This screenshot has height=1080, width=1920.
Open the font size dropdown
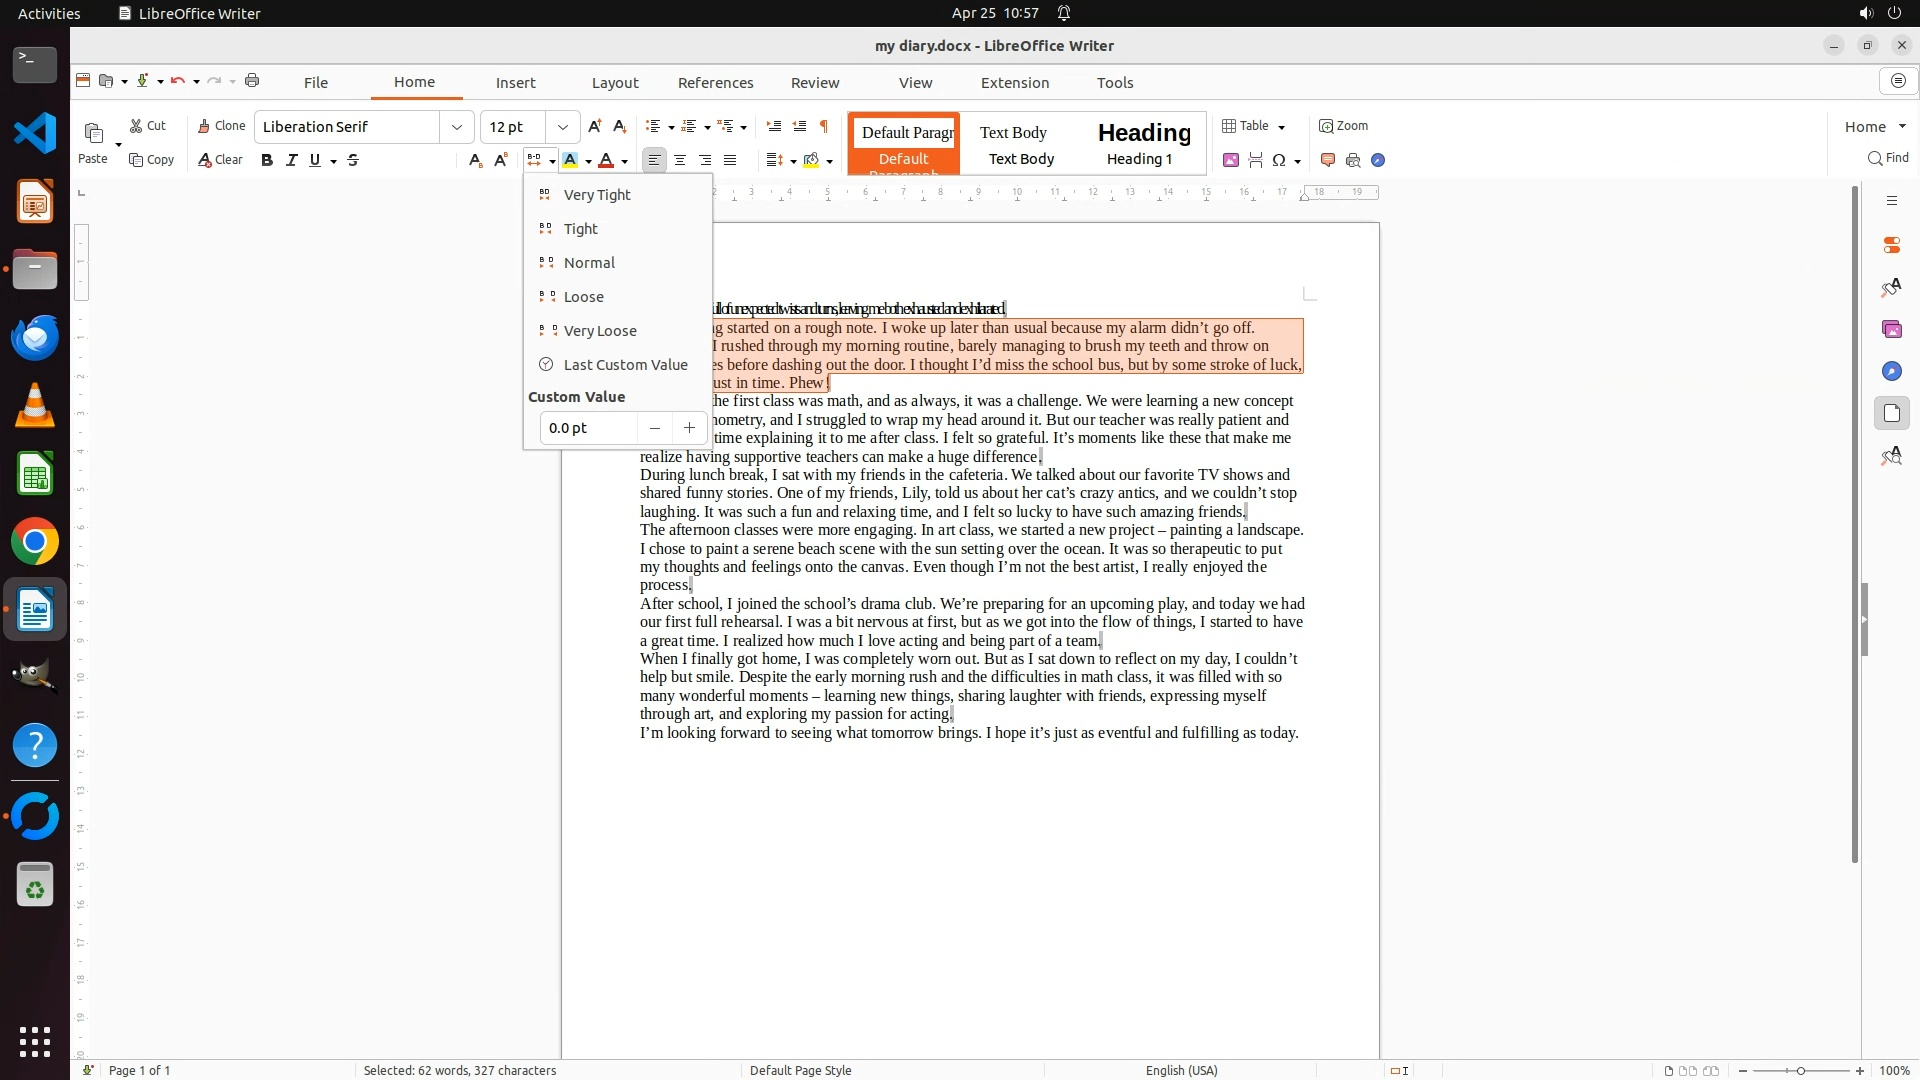(x=563, y=127)
